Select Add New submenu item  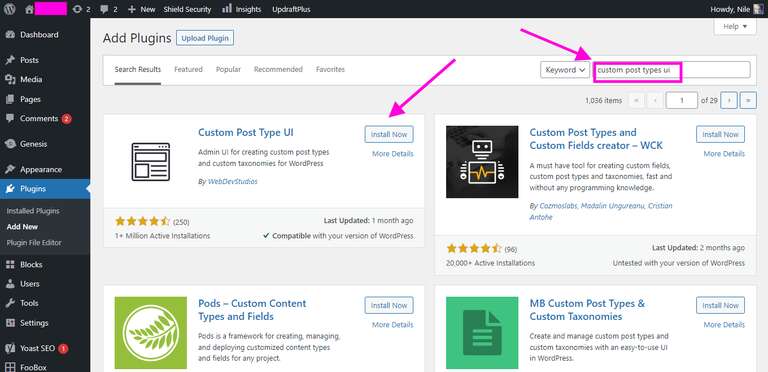click(22, 227)
